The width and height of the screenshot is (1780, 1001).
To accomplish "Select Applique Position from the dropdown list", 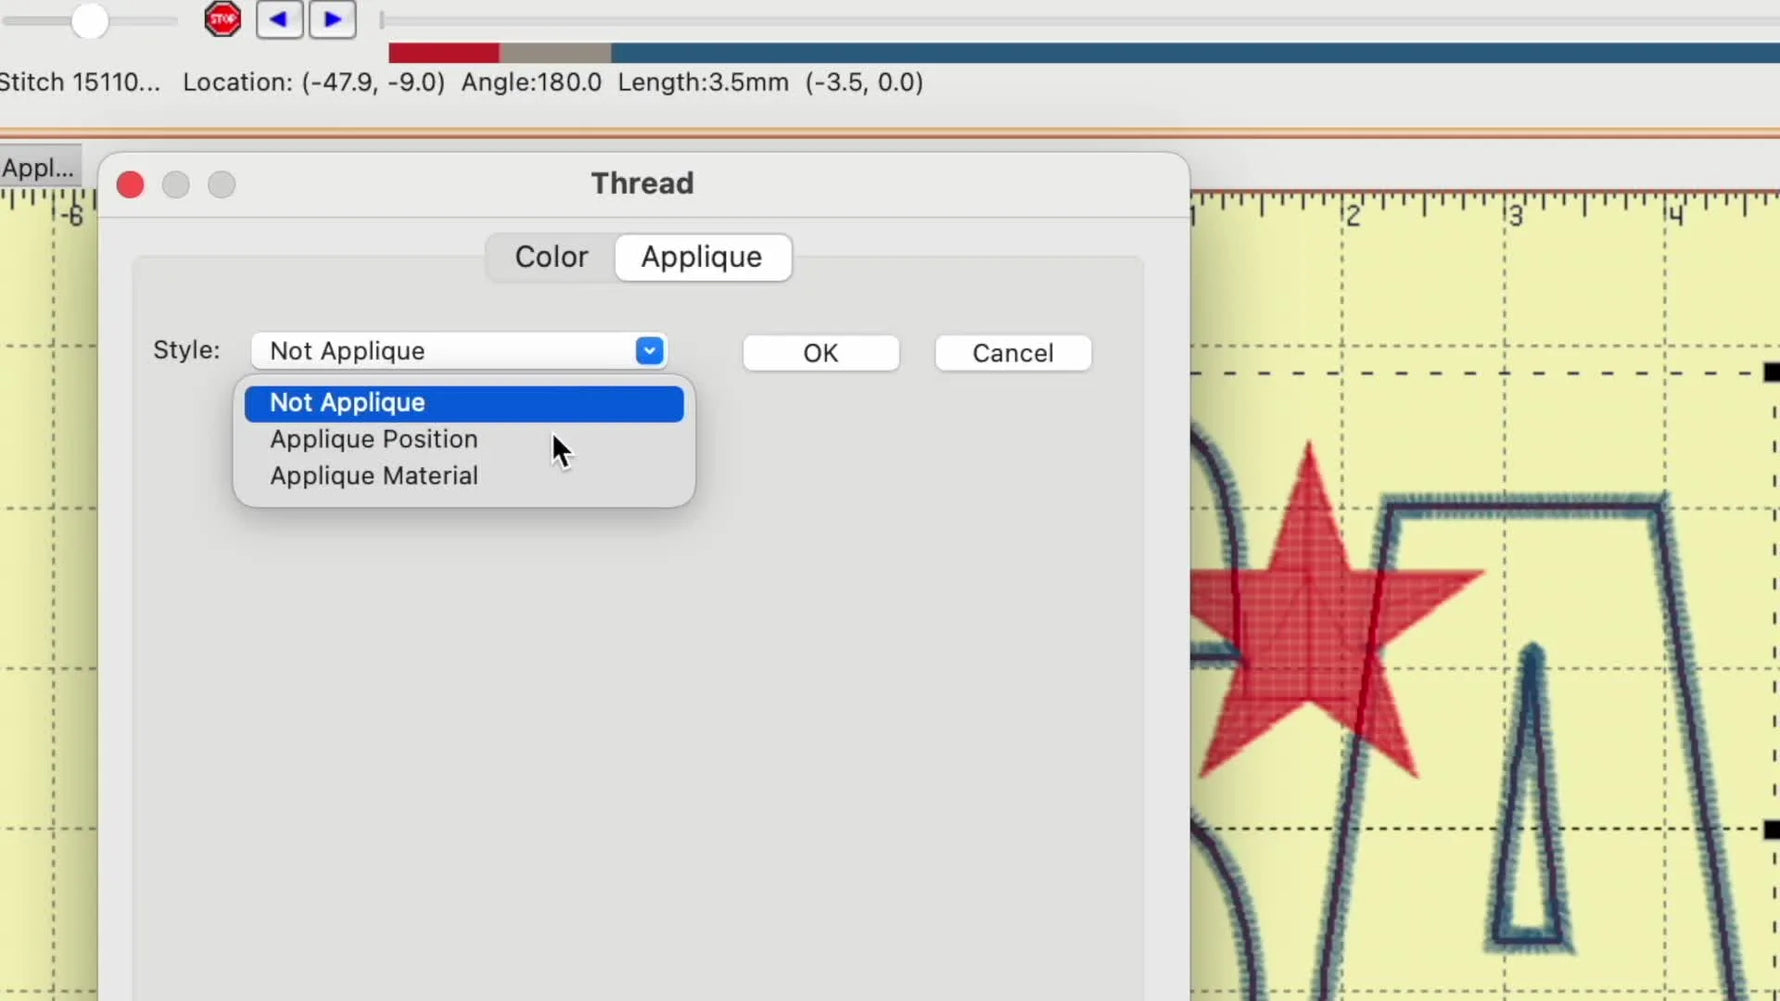I will tap(373, 439).
